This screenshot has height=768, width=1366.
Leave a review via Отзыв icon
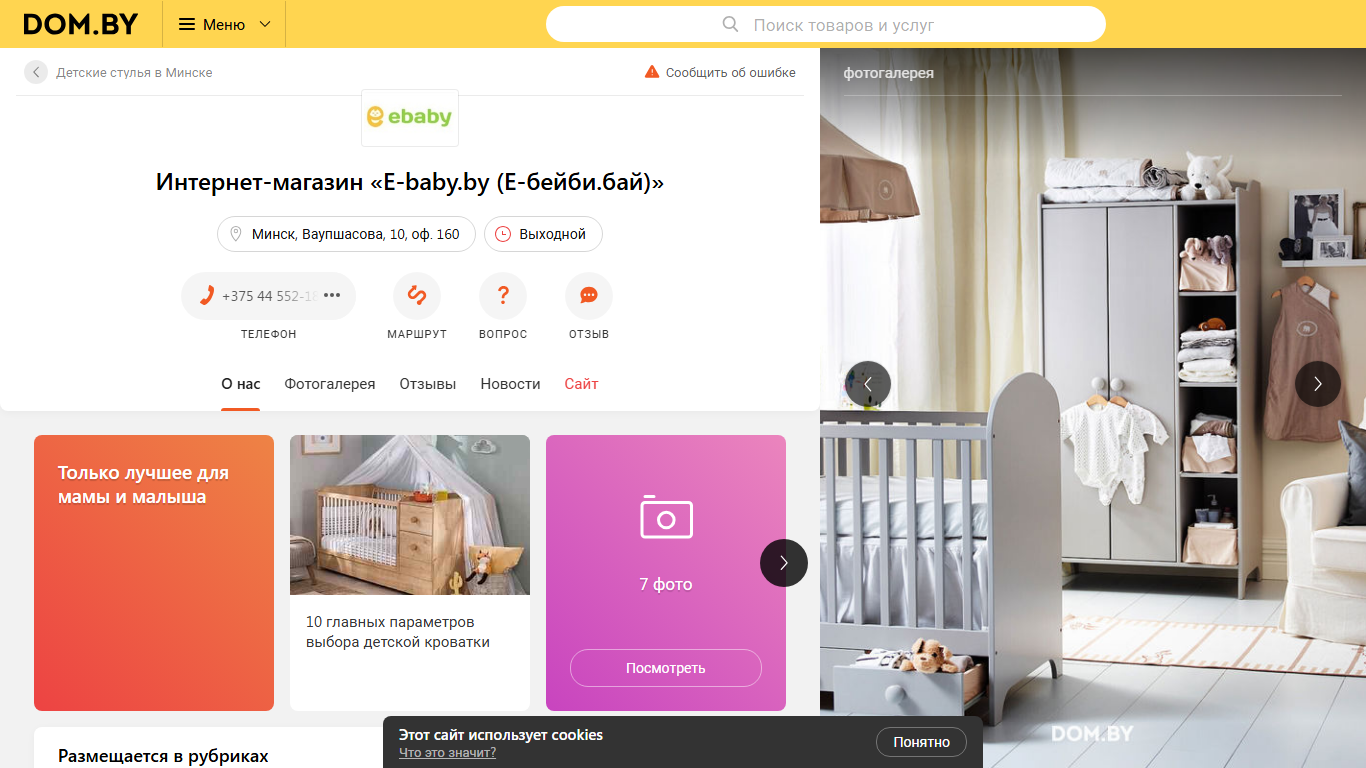click(589, 296)
